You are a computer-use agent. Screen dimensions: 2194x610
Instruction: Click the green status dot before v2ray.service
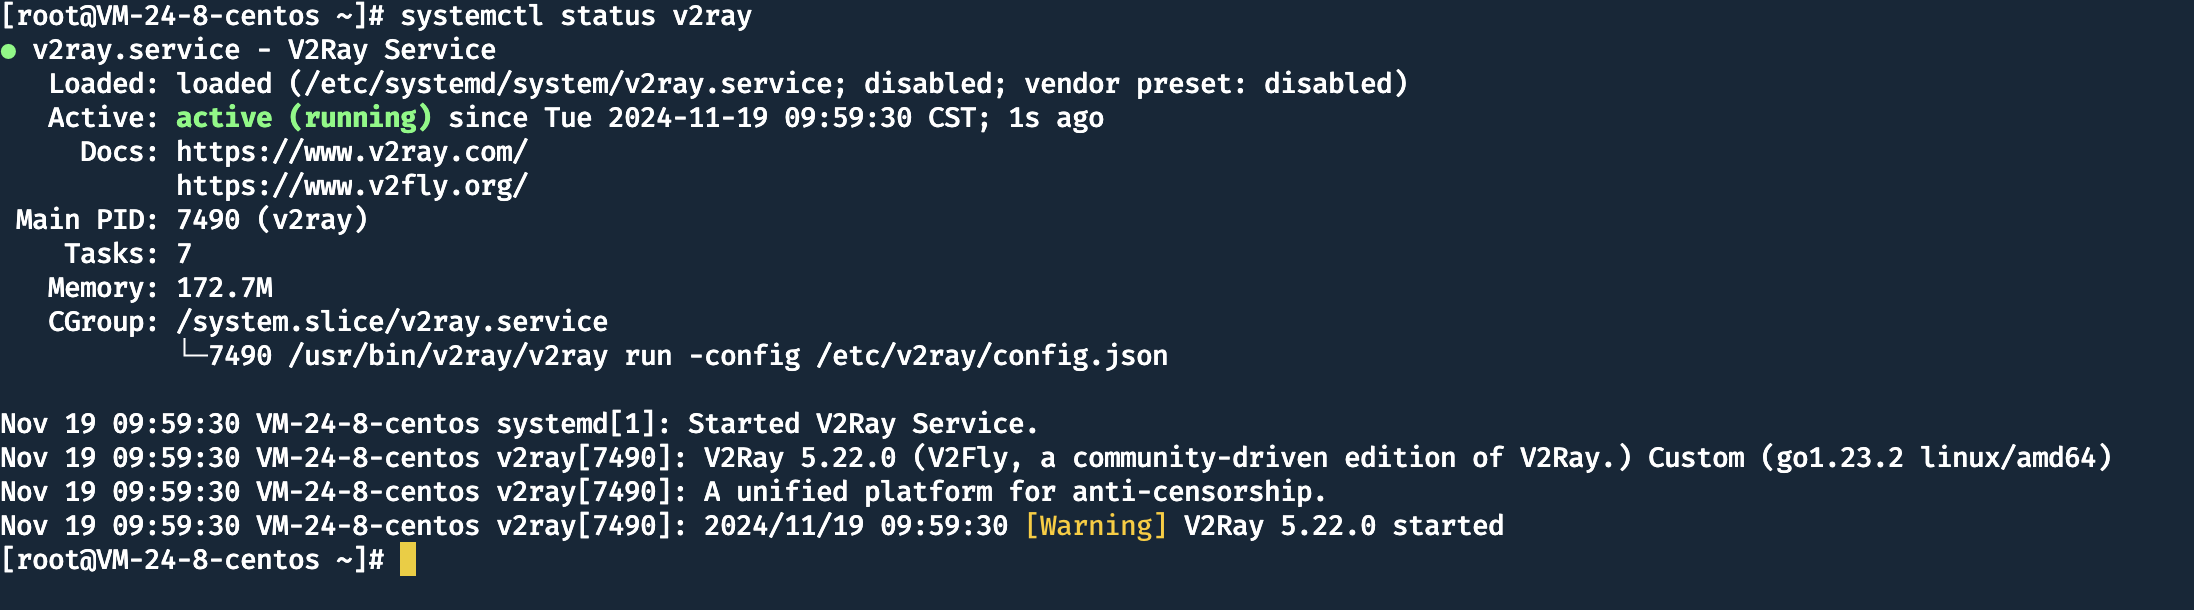pos(8,51)
